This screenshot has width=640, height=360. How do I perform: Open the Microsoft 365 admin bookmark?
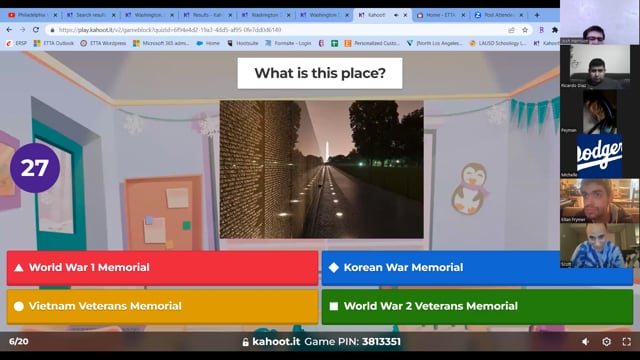click(161, 43)
